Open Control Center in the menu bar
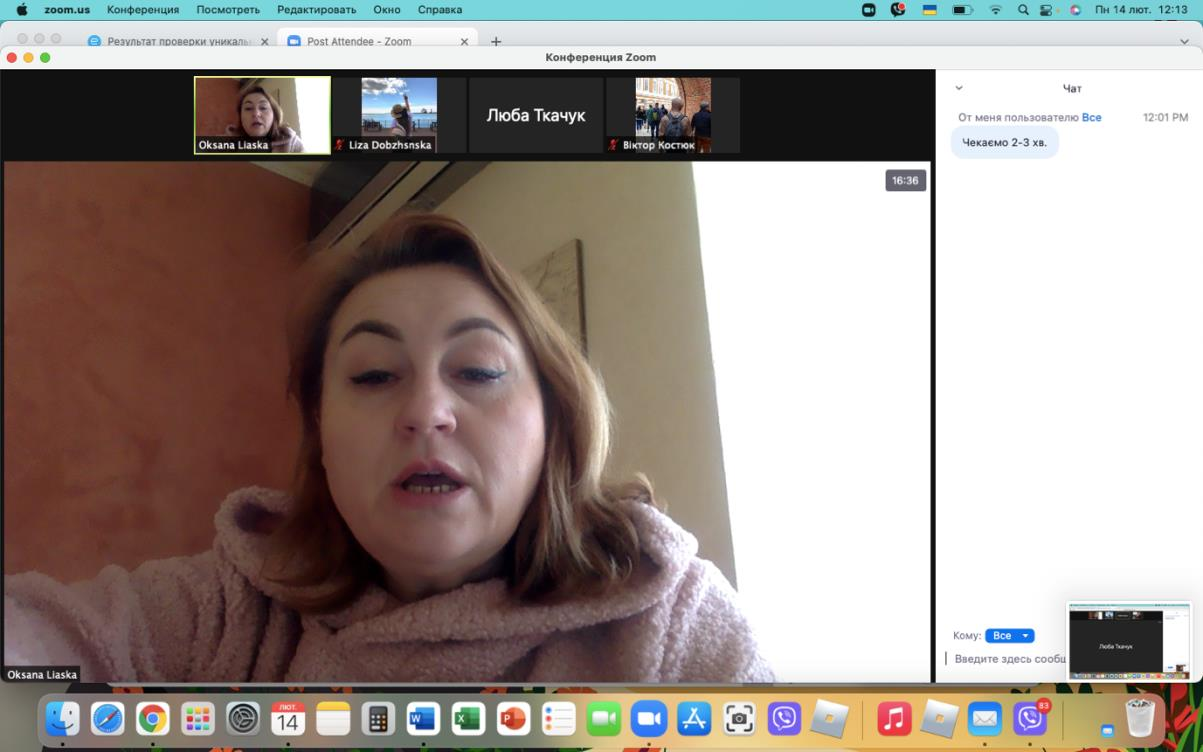1203x752 pixels. pos(1049,10)
